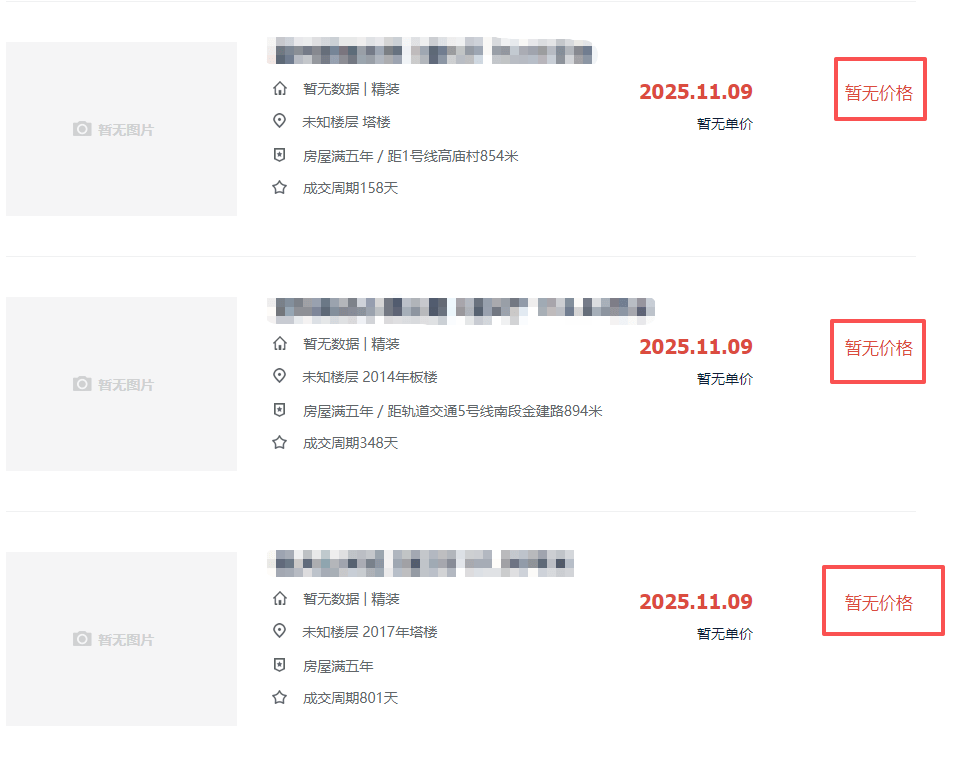Screen dimensions: 964x764
Task: Click house icon in the 成交周期348天 listing
Action: pyautogui.click(x=280, y=344)
